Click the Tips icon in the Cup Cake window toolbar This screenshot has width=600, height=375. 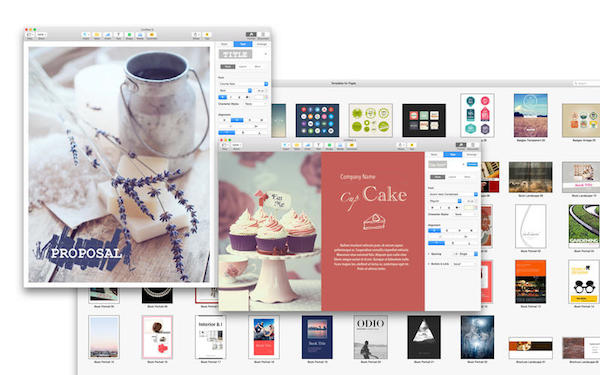pos(412,145)
